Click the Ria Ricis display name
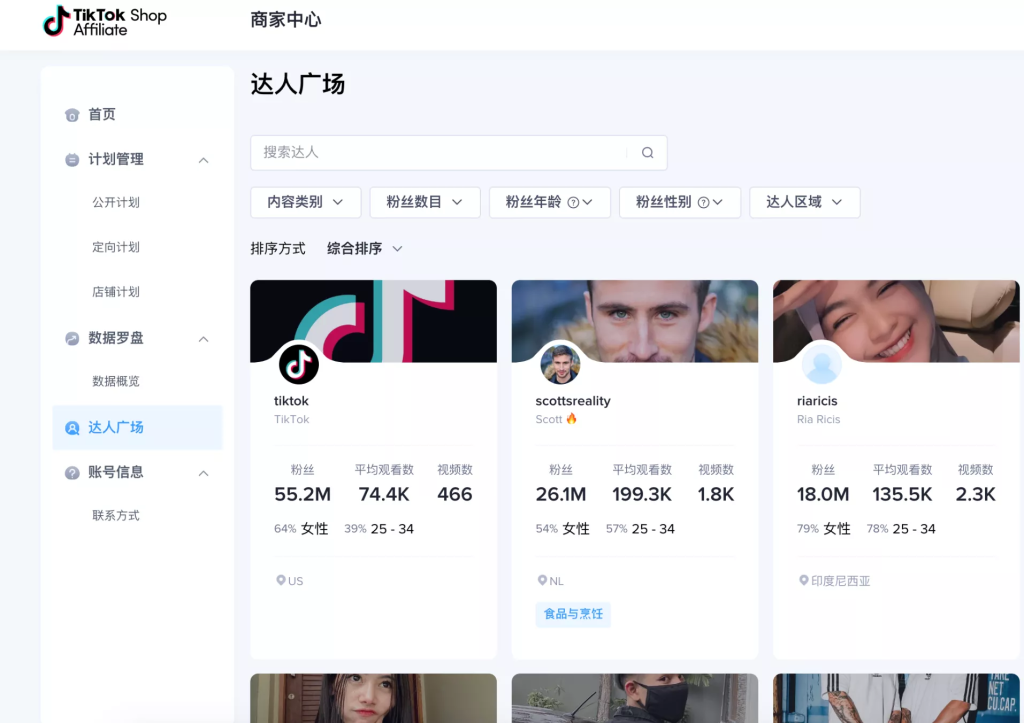This screenshot has height=723, width=1024. click(x=818, y=419)
